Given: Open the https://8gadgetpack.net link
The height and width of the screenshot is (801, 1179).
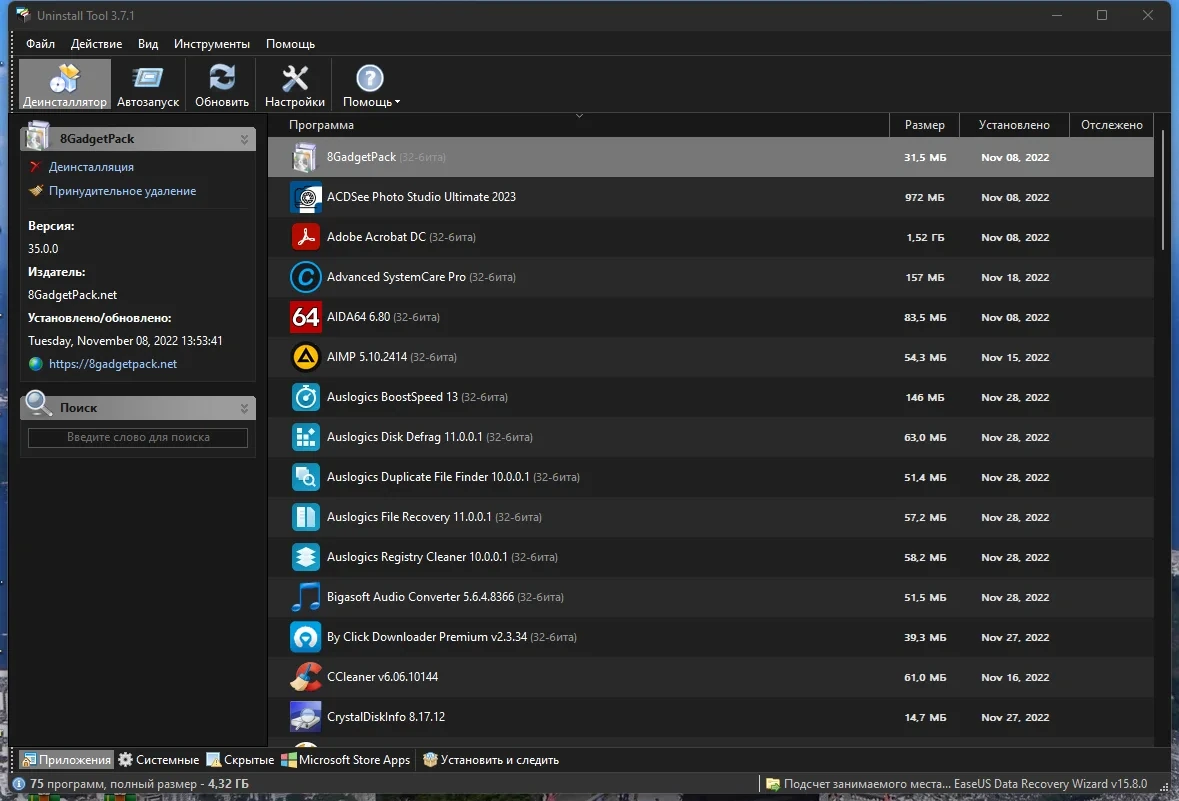Looking at the screenshot, I should (x=113, y=364).
